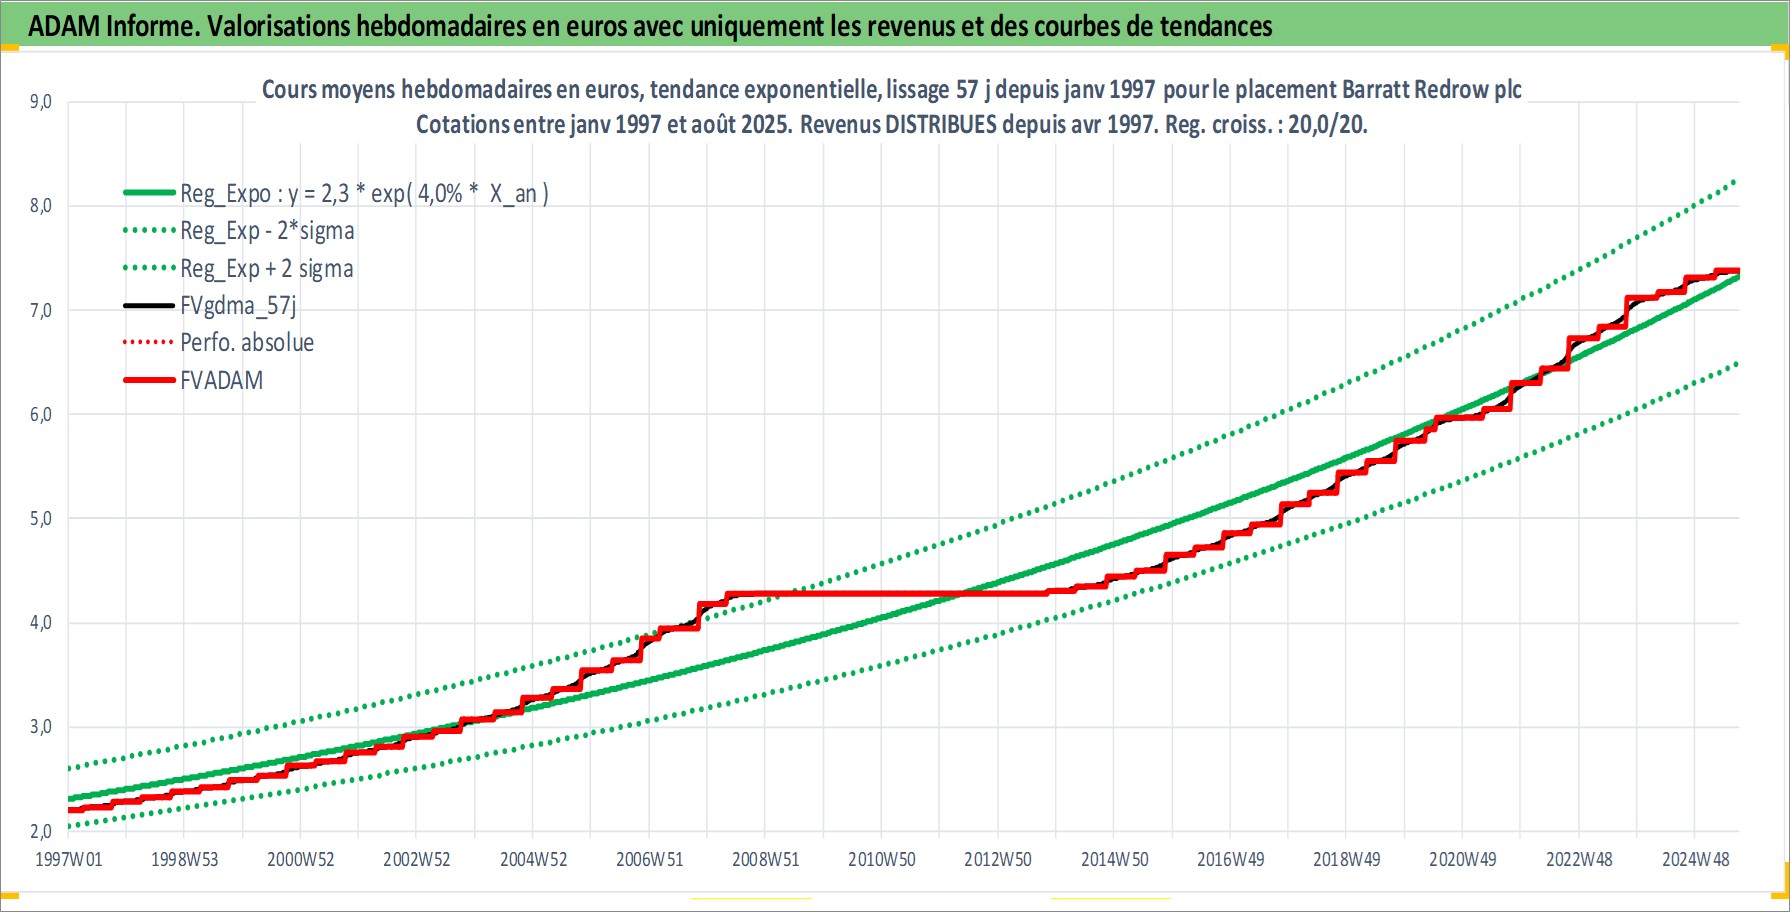Click x-axis label '2018W49'

pos(1347,859)
